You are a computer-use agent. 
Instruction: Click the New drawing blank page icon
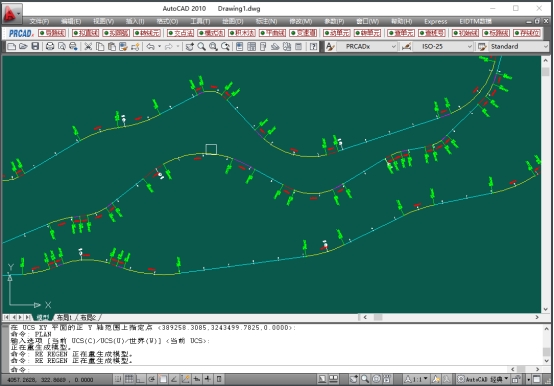[x=12, y=46]
